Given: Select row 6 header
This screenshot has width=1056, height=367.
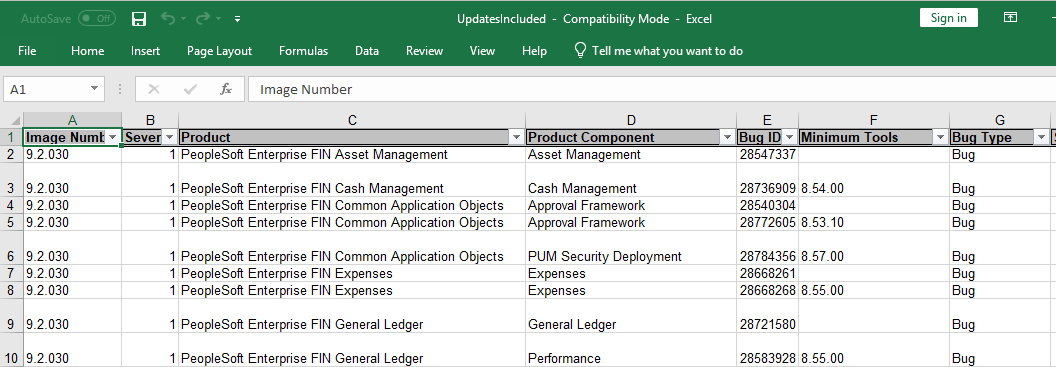Looking at the screenshot, I should coord(11,248).
